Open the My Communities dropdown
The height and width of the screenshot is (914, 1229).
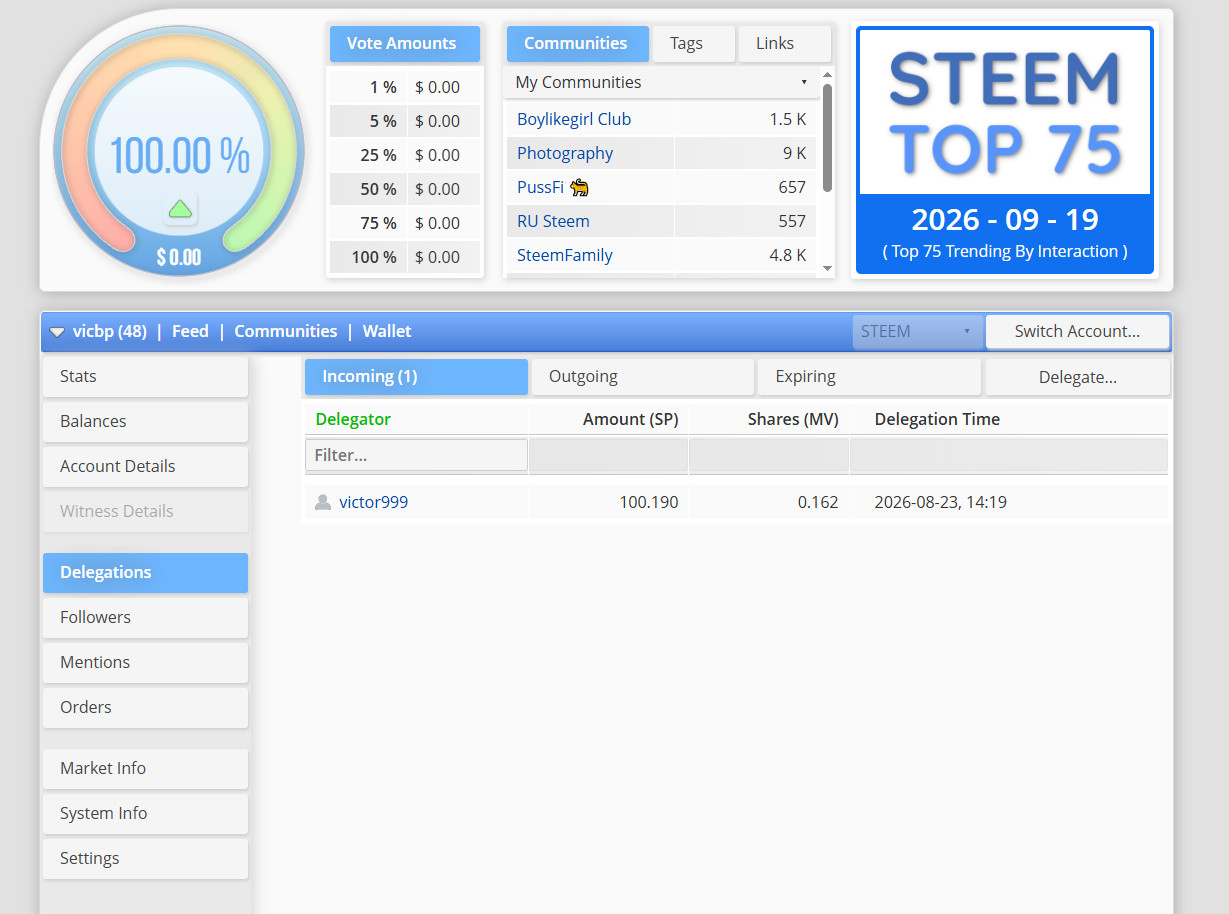tap(661, 82)
